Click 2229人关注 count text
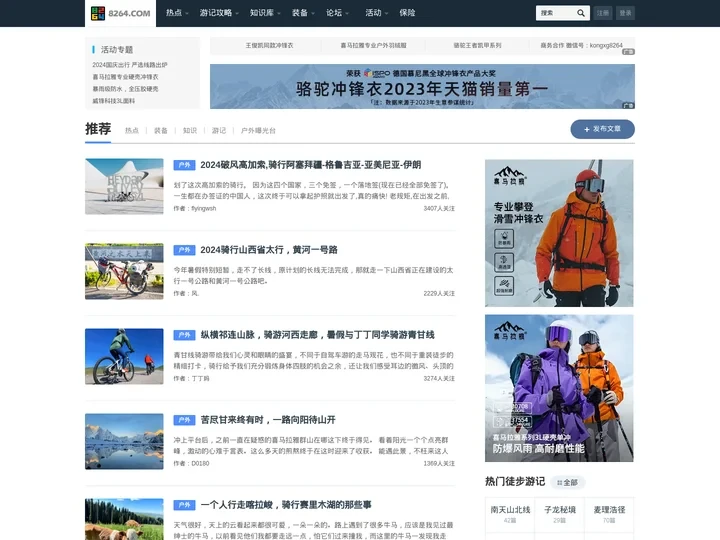This screenshot has height=540, width=720. (x=439, y=293)
